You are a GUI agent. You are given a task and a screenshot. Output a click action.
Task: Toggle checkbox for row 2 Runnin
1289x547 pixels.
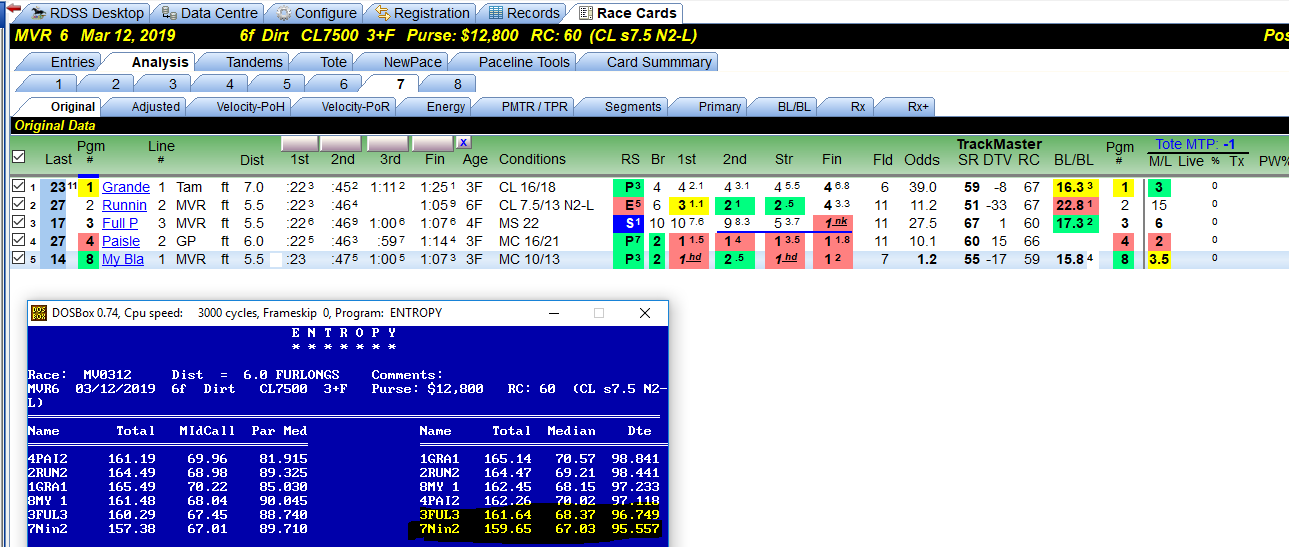17,205
